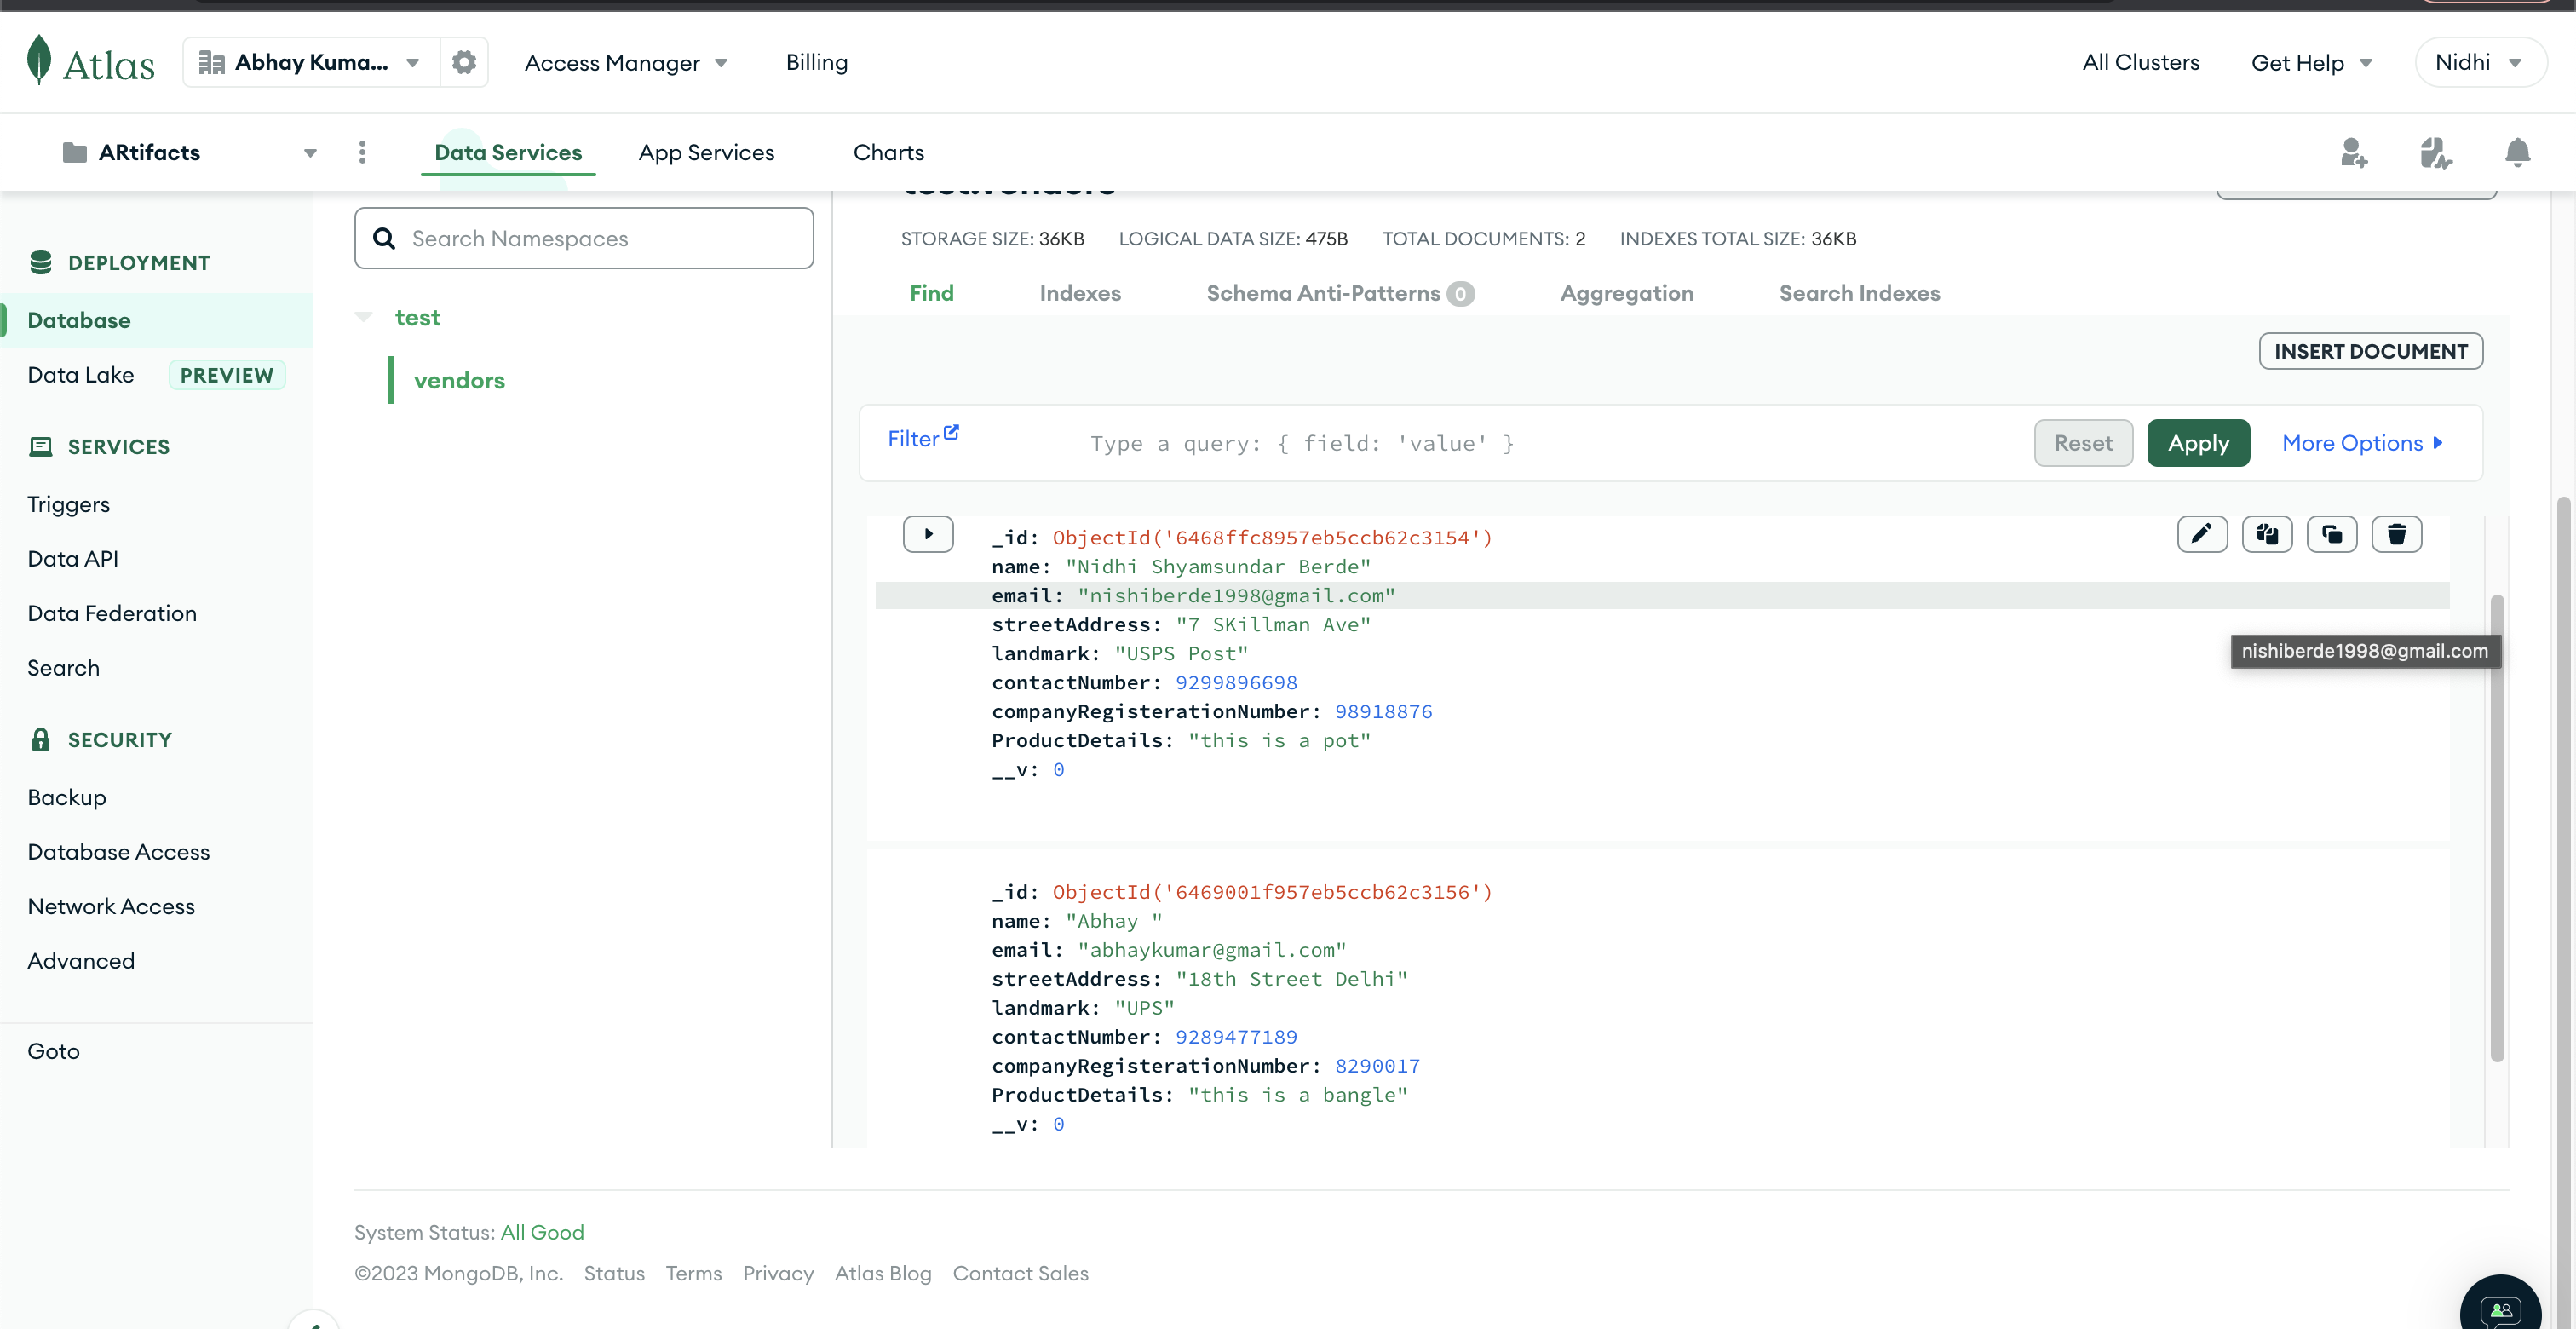Expand the first document's fields
The width and height of the screenshot is (2576, 1329).
pyautogui.click(x=927, y=534)
